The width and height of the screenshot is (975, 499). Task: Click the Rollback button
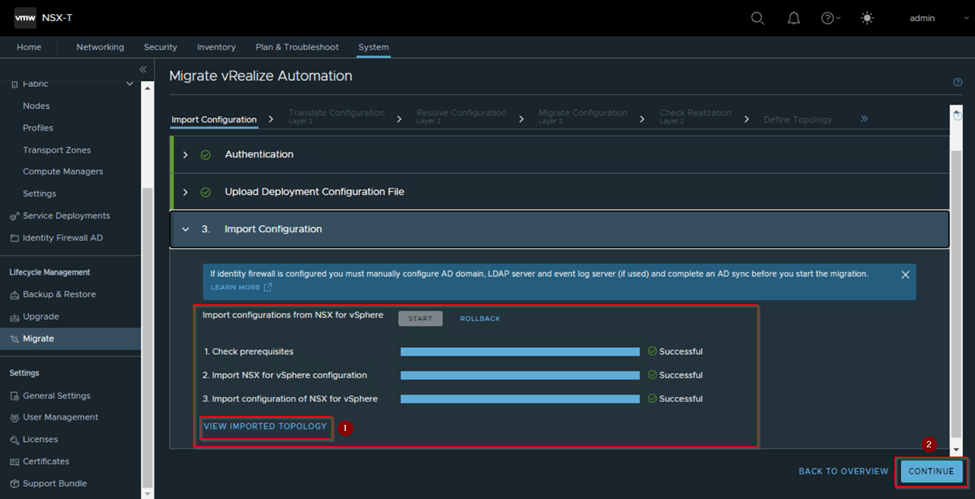(x=480, y=319)
